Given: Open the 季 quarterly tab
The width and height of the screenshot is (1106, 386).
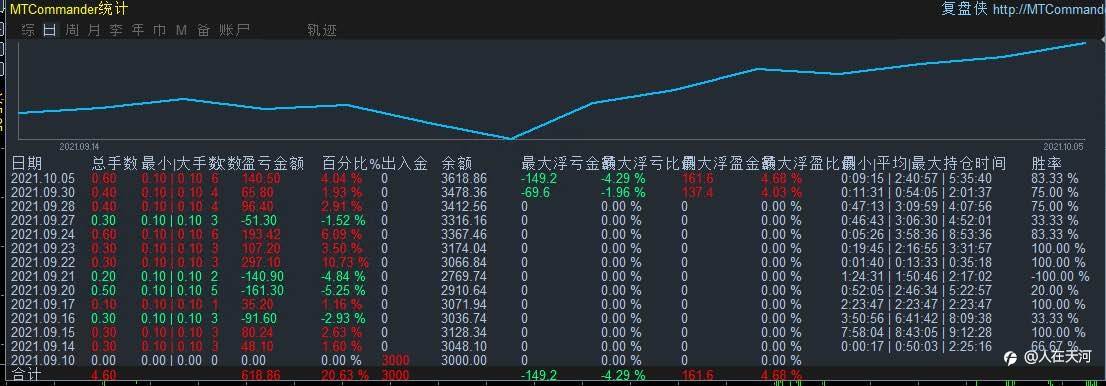Looking at the screenshot, I should pyautogui.click(x=116, y=30).
